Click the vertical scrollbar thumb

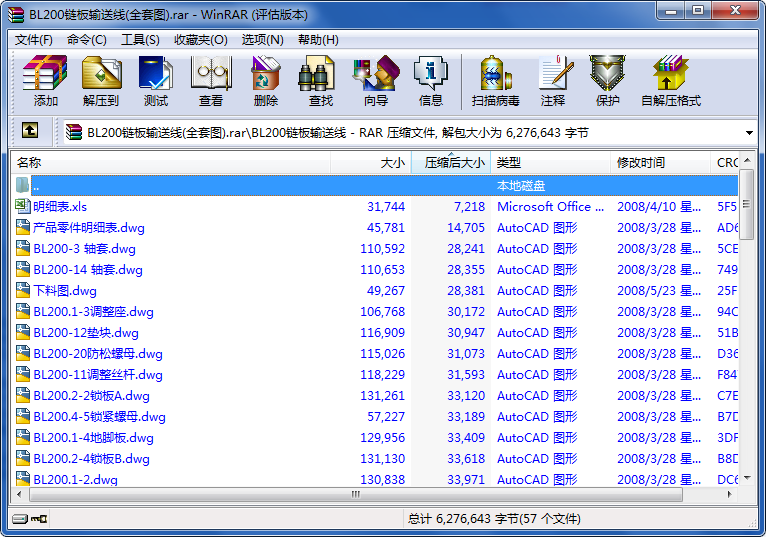click(x=746, y=204)
